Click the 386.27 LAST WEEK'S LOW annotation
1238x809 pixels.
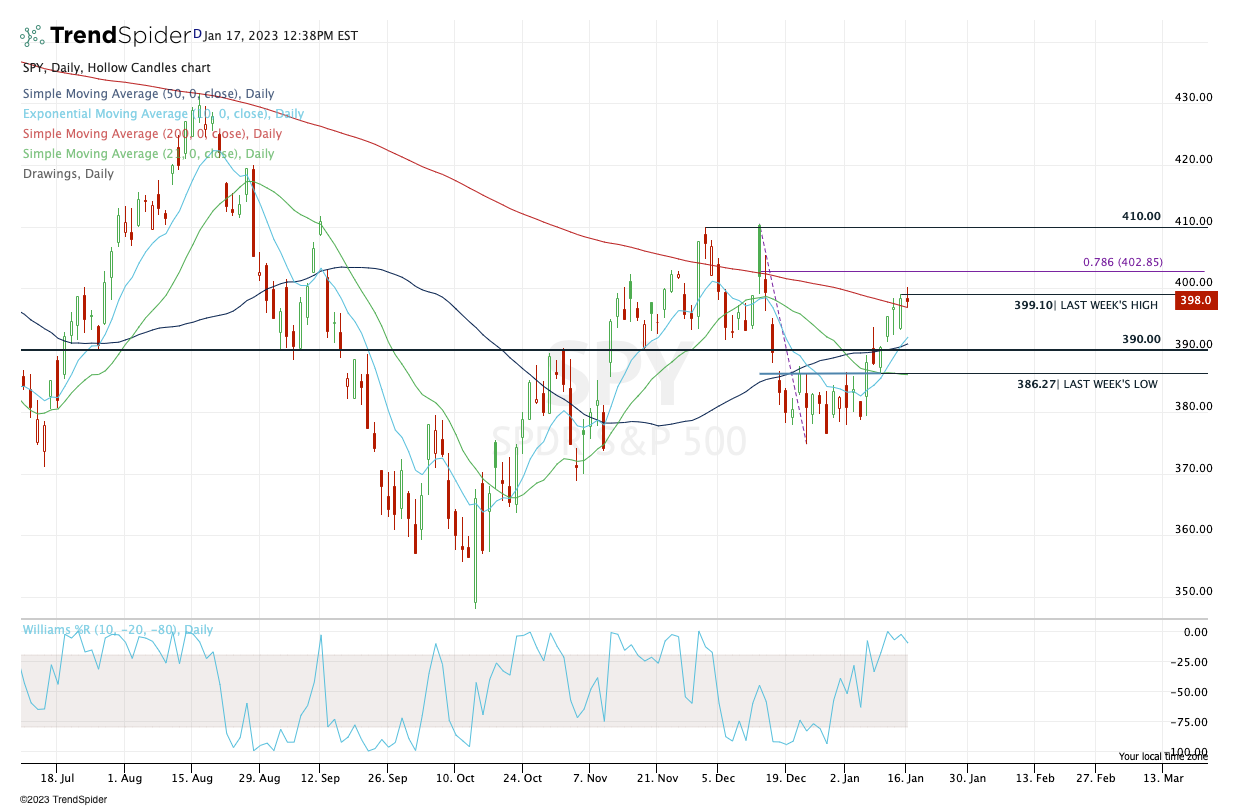tap(1088, 383)
